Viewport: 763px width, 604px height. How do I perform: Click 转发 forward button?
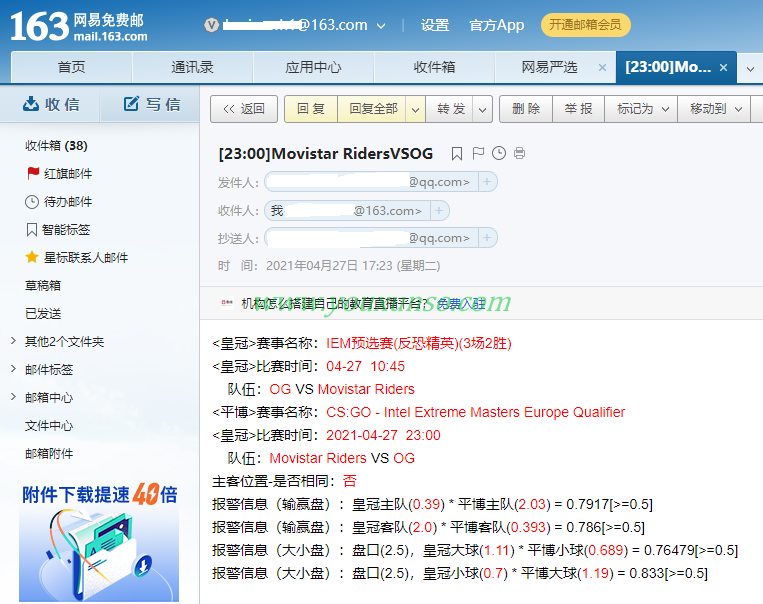click(x=450, y=109)
